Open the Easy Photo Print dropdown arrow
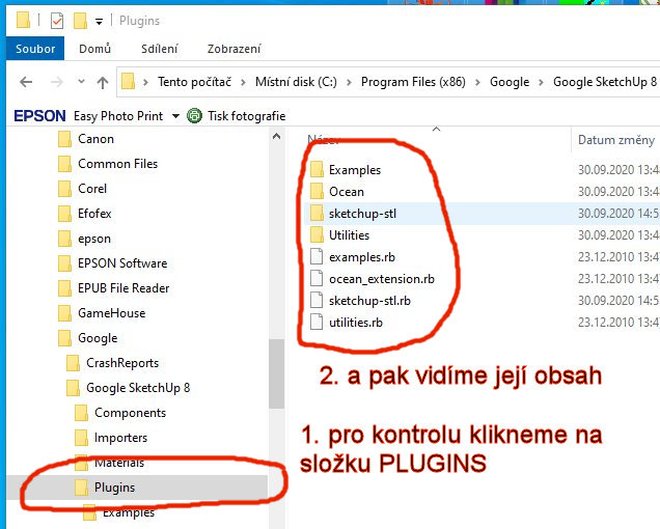660x529 pixels. [176, 116]
